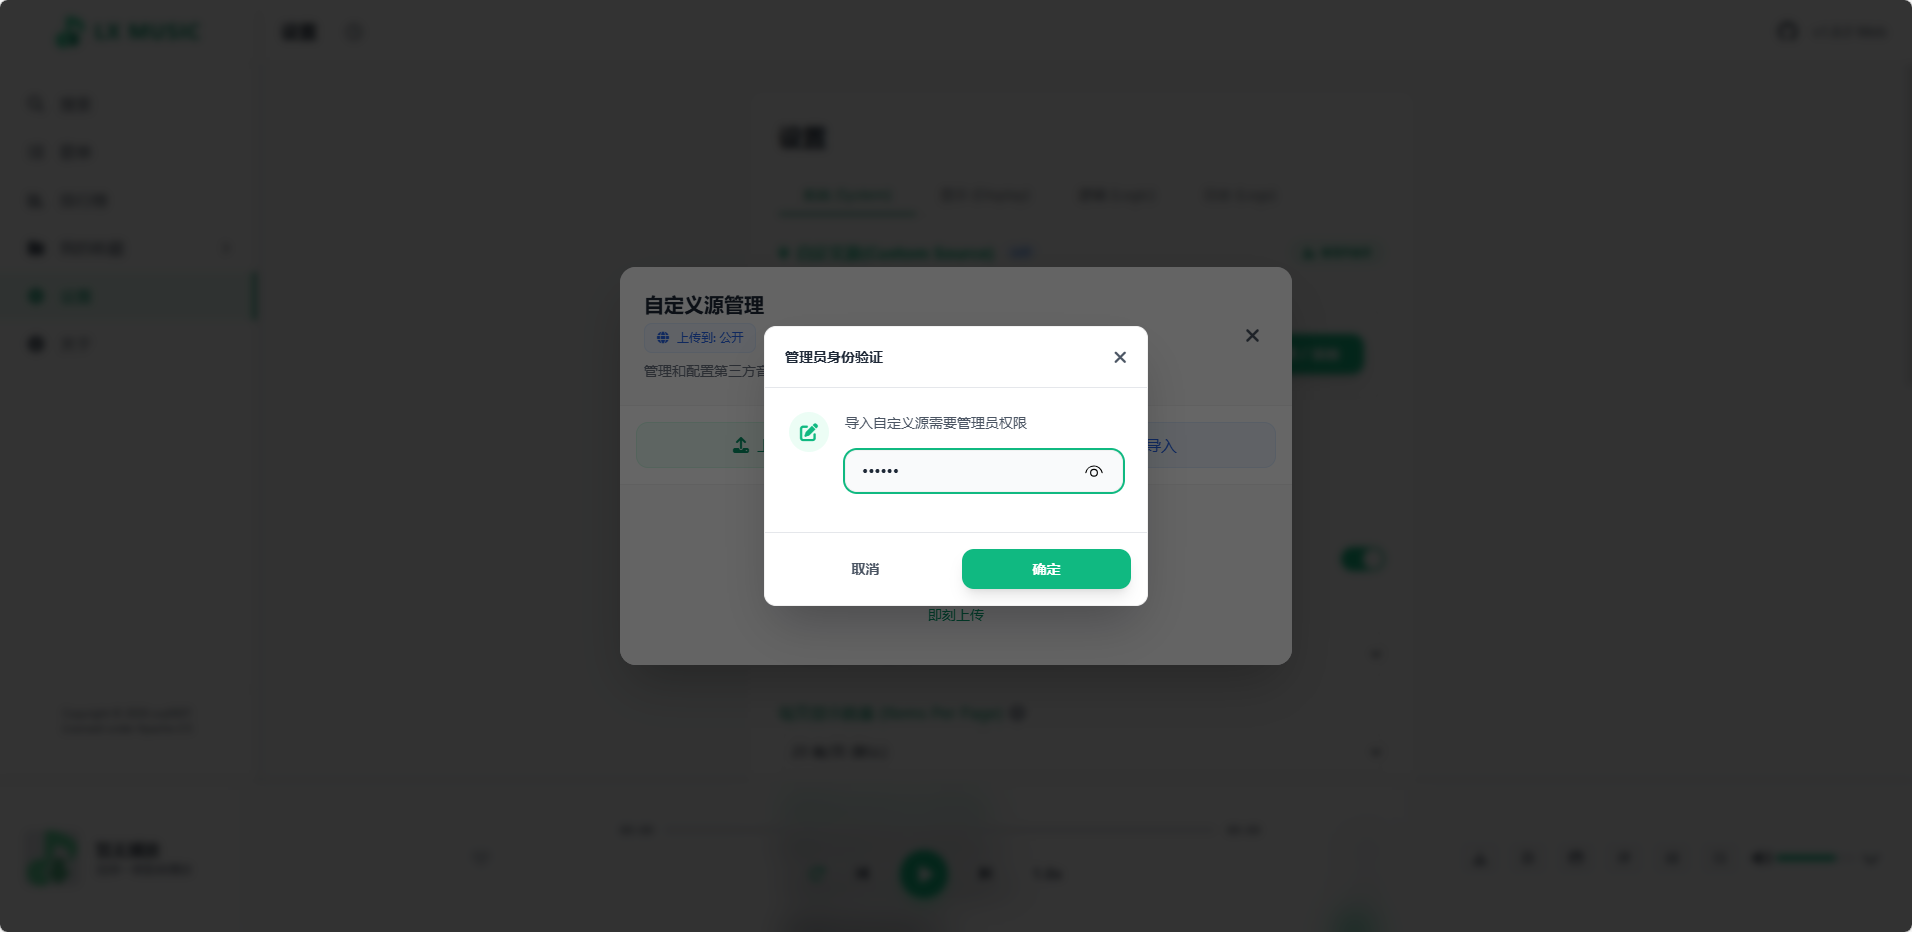1912x932 pixels.
Task: Toggle the green switch in settings
Action: [x=1362, y=559]
